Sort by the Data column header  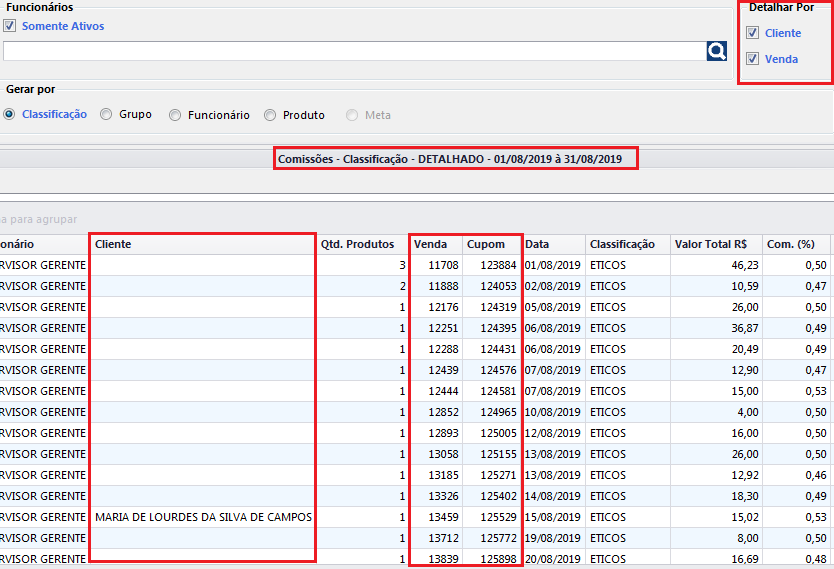pos(538,244)
